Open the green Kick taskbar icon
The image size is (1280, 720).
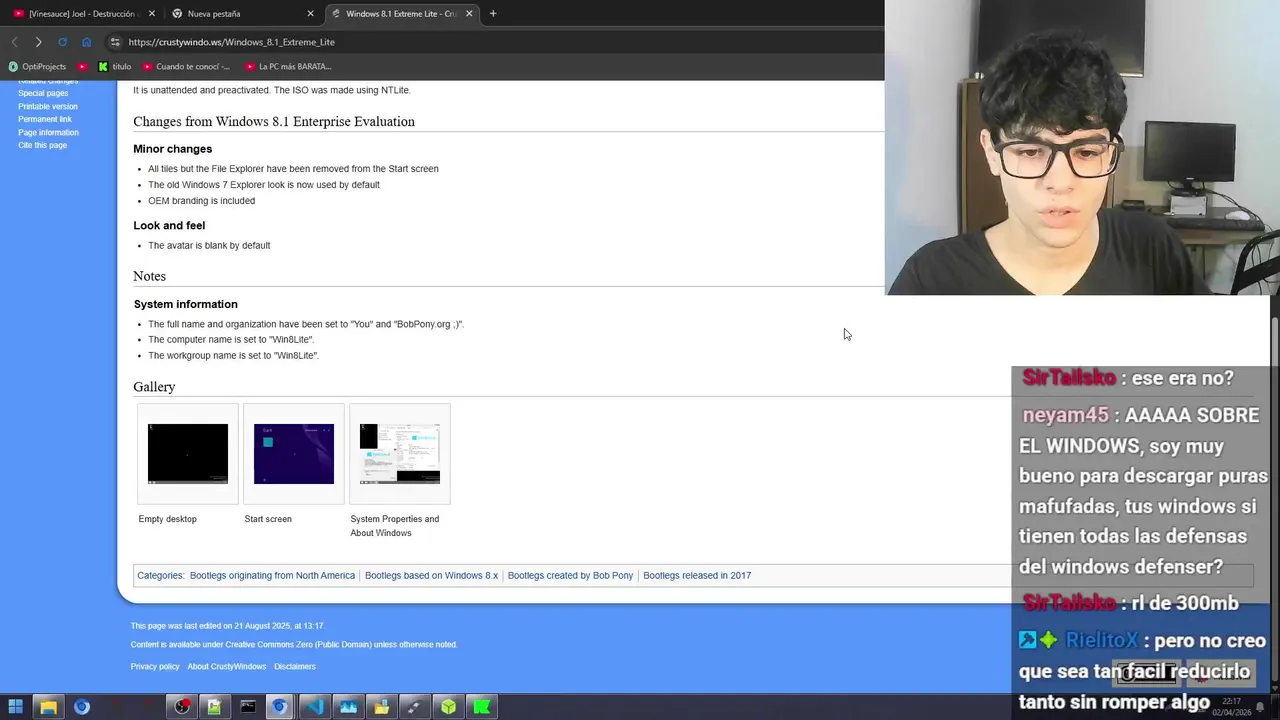pos(482,707)
